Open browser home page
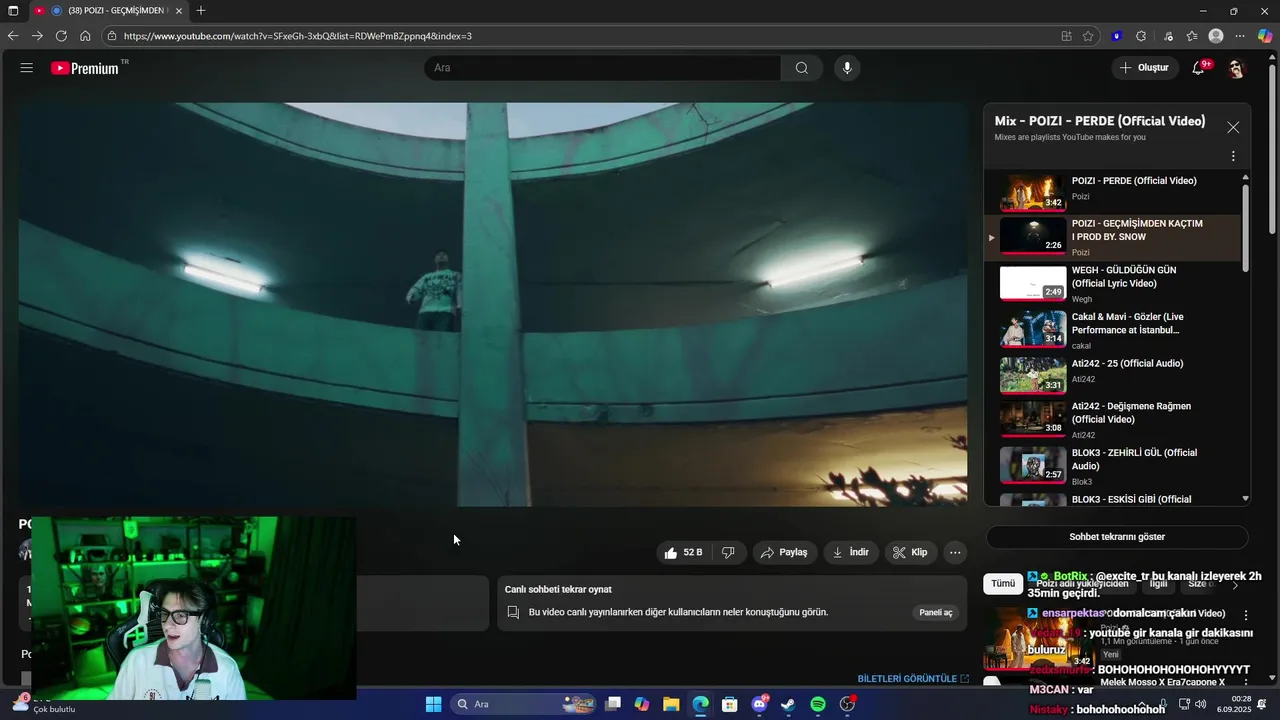The image size is (1280, 720). click(85, 36)
